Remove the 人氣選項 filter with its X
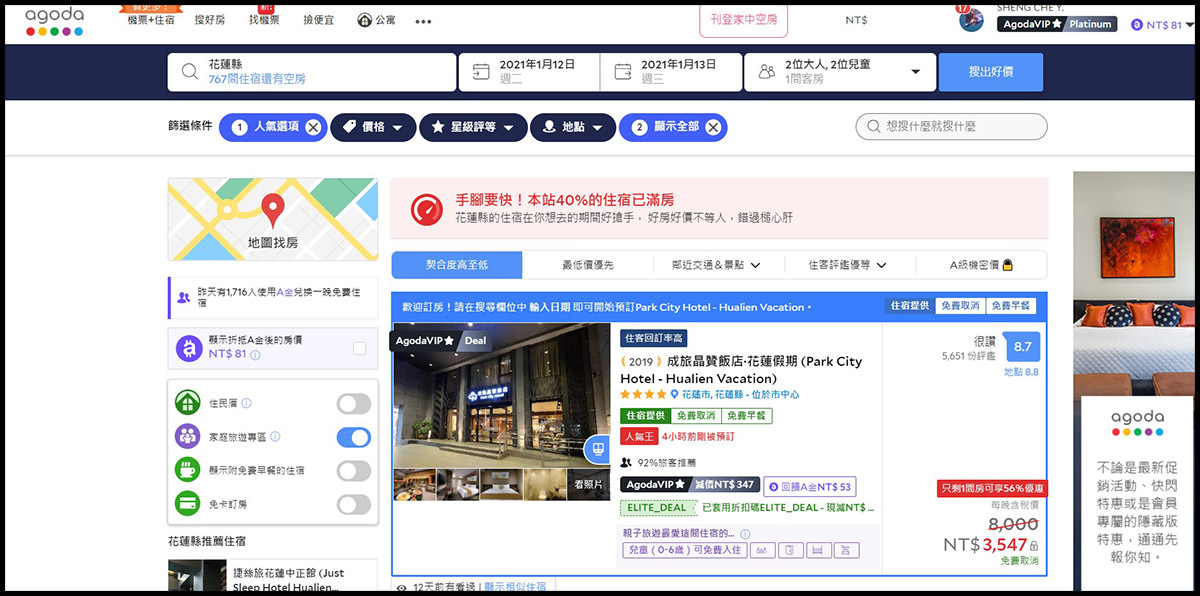This screenshot has height=596, width=1200. click(x=313, y=127)
